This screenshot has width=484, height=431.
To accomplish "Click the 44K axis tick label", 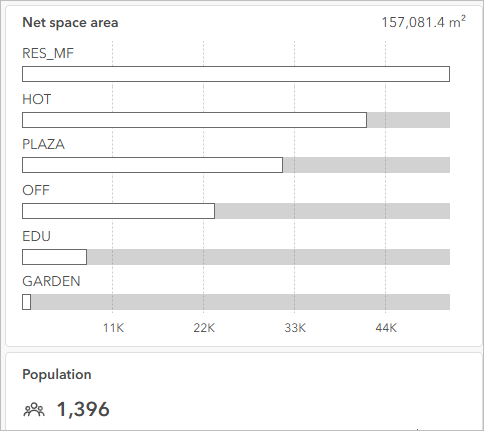I will (x=386, y=328).
